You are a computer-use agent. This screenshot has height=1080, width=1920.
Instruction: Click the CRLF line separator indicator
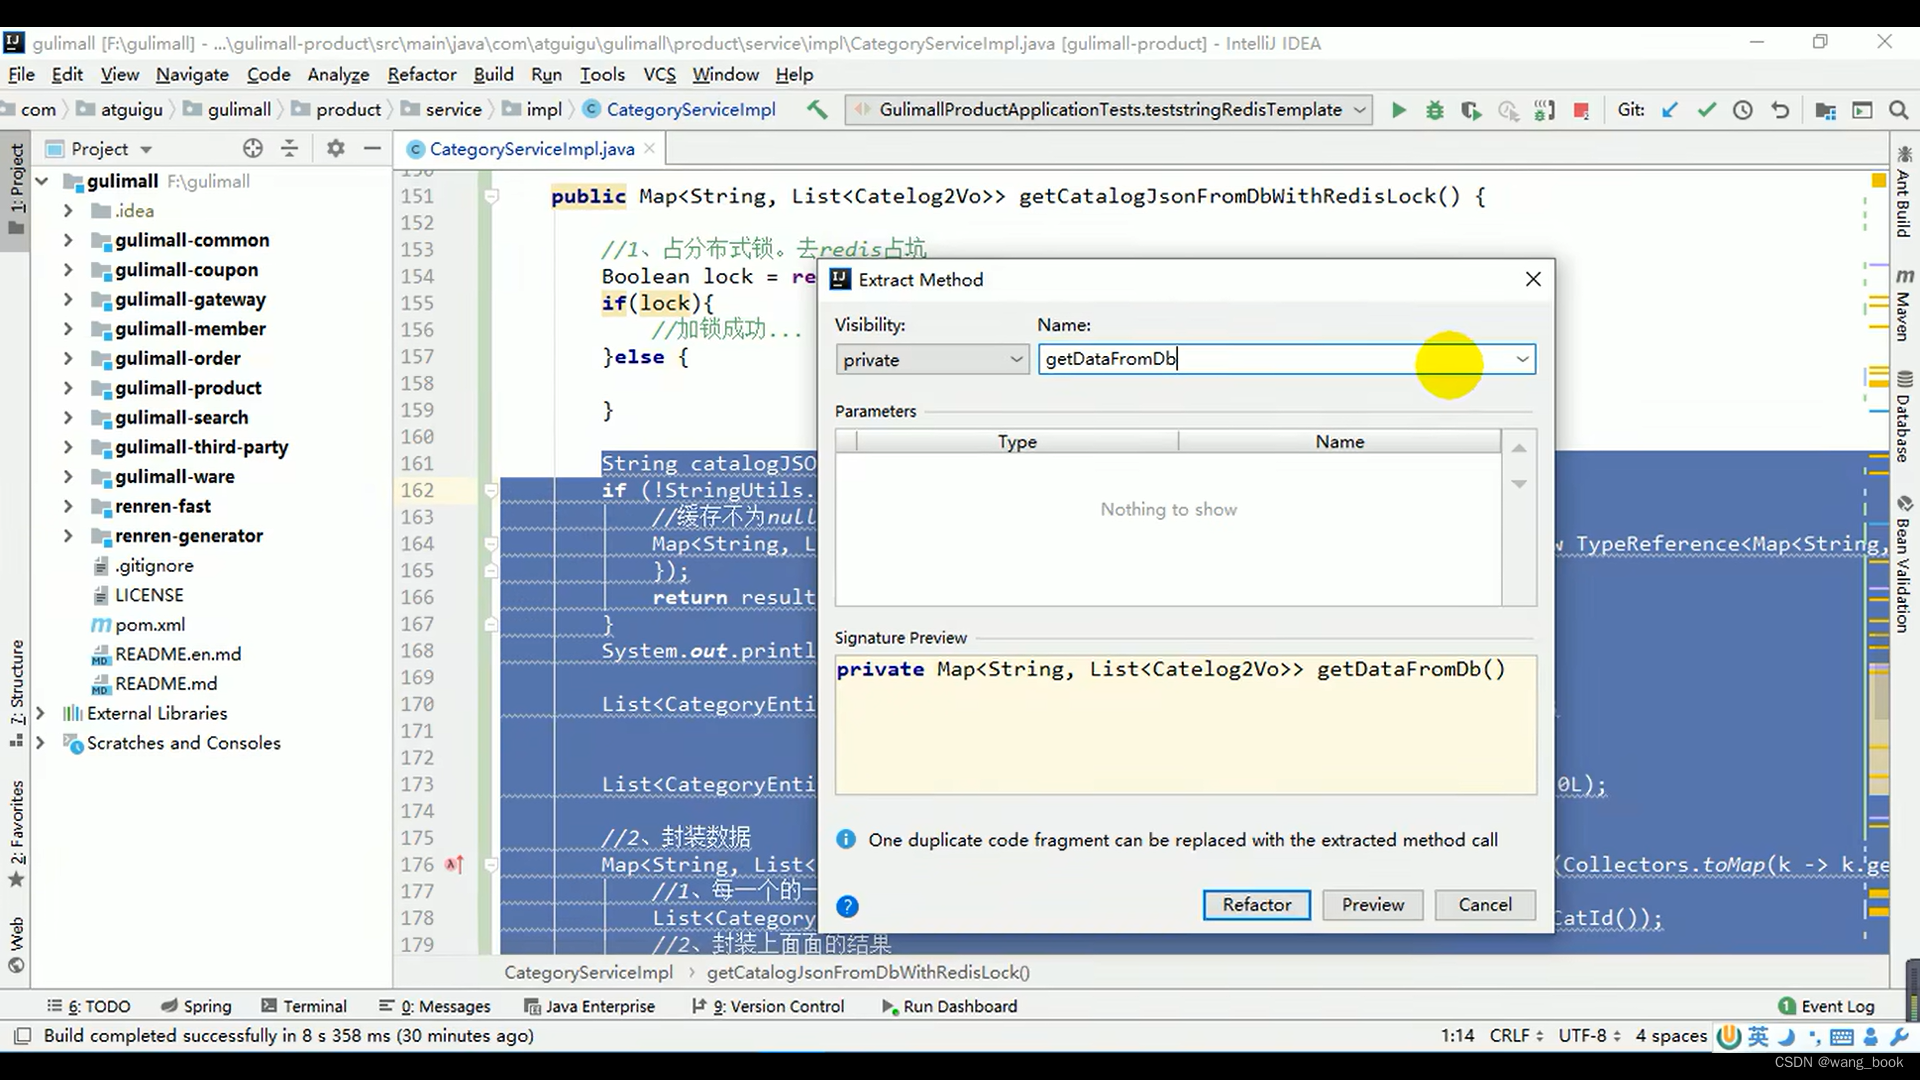point(1516,1036)
